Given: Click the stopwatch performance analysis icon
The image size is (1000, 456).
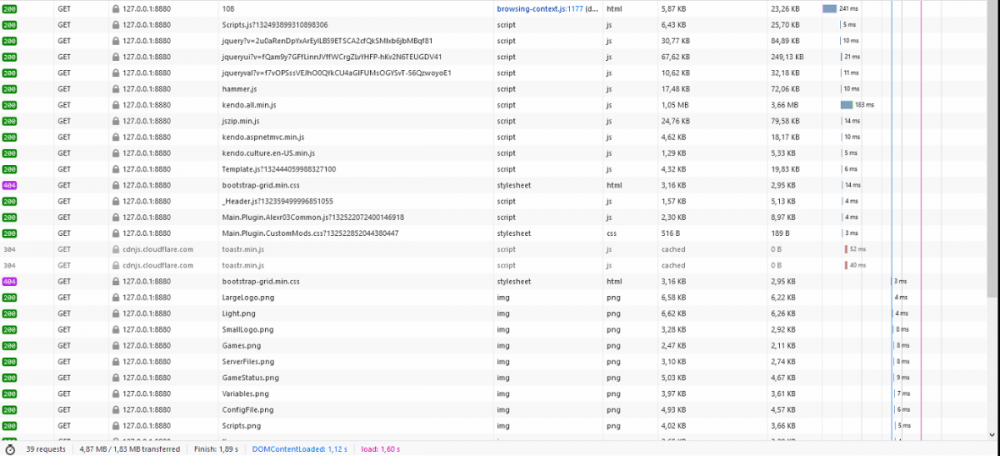Looking at the screenshot, I should click(x=9, y=449).
